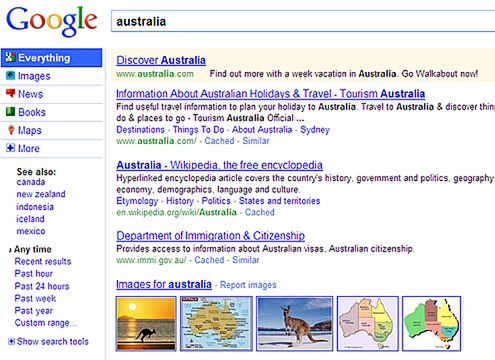This screenshot has width=495, height=360.
Task: Click the Images camera icon
Action: pos(10,76)
